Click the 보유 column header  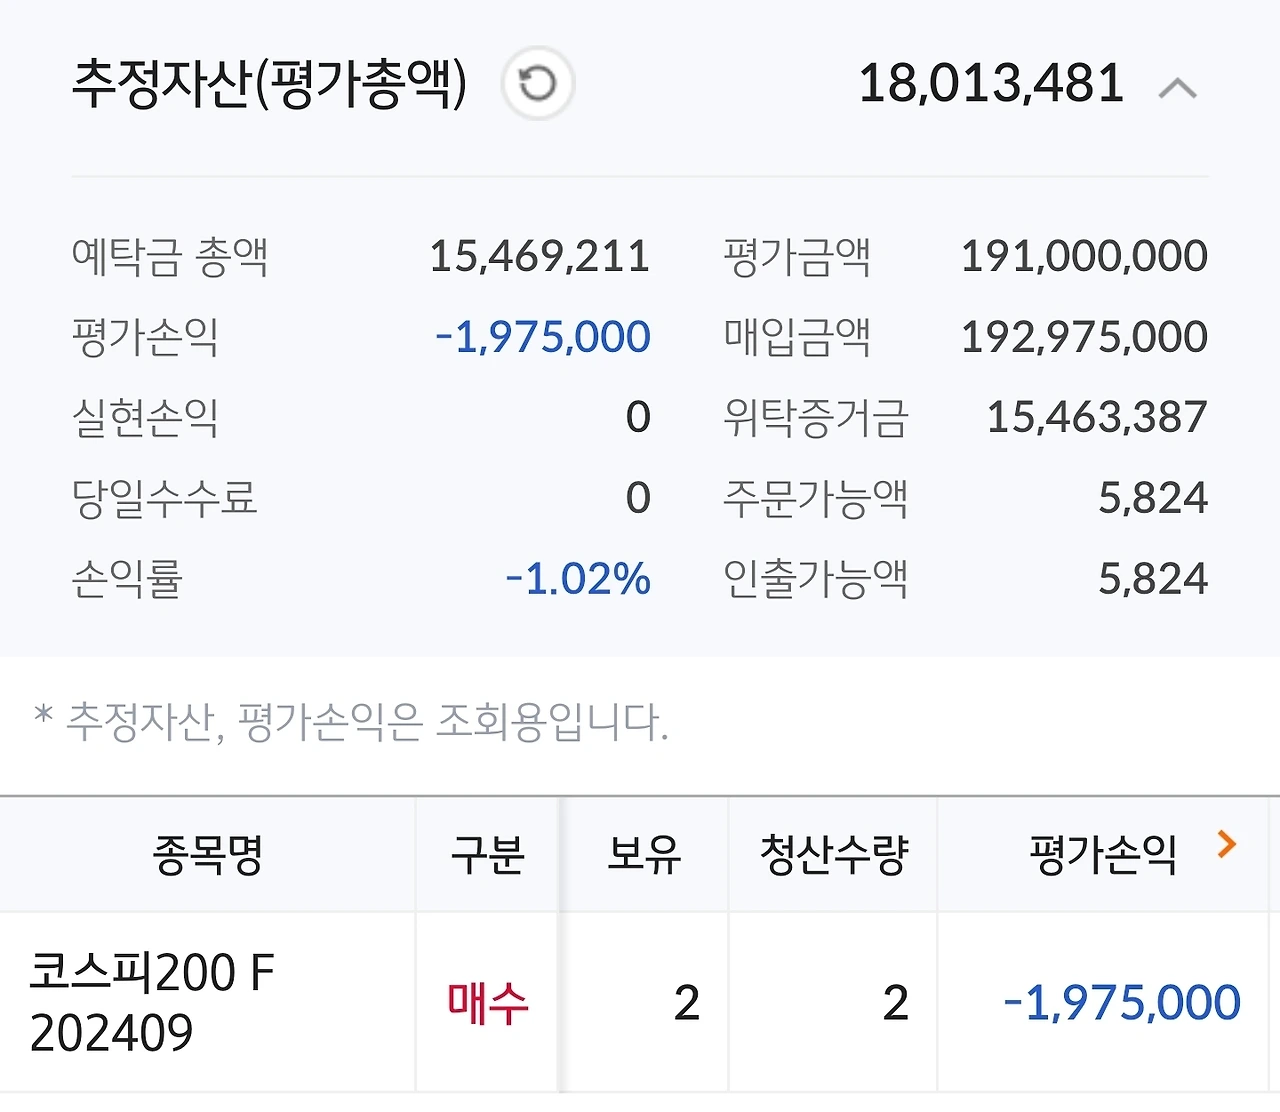click(x=644, y=856)
